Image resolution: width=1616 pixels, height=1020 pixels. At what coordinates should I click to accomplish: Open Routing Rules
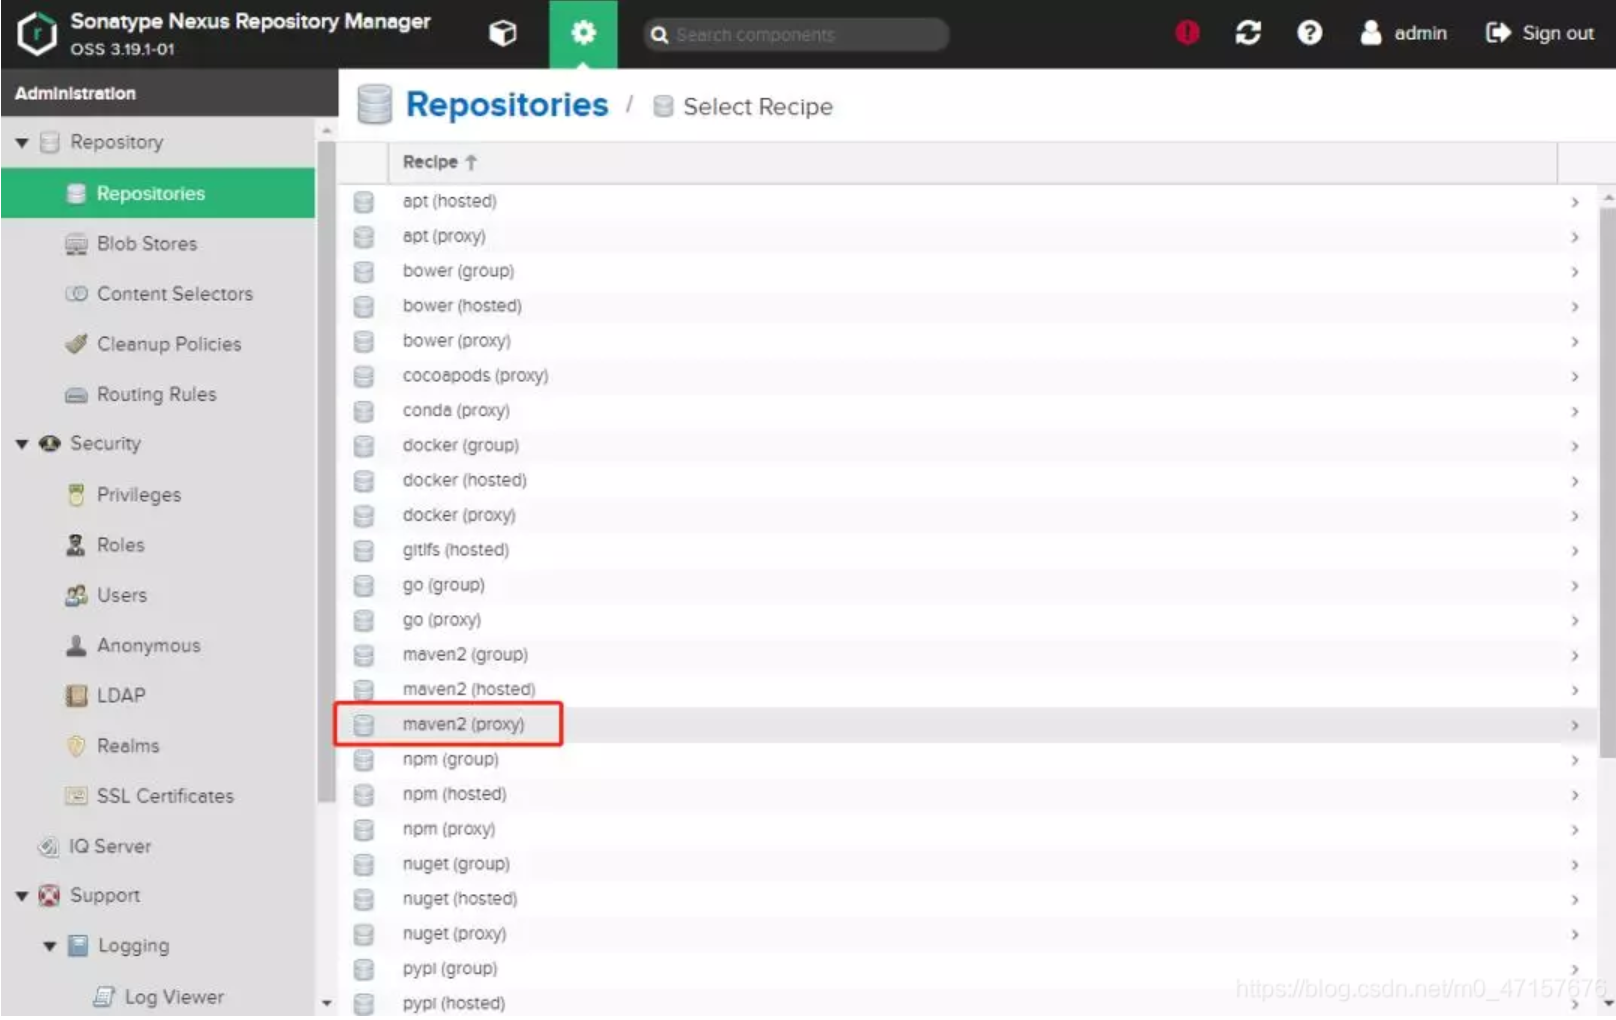pyautogui.click(x=156, y=394)
